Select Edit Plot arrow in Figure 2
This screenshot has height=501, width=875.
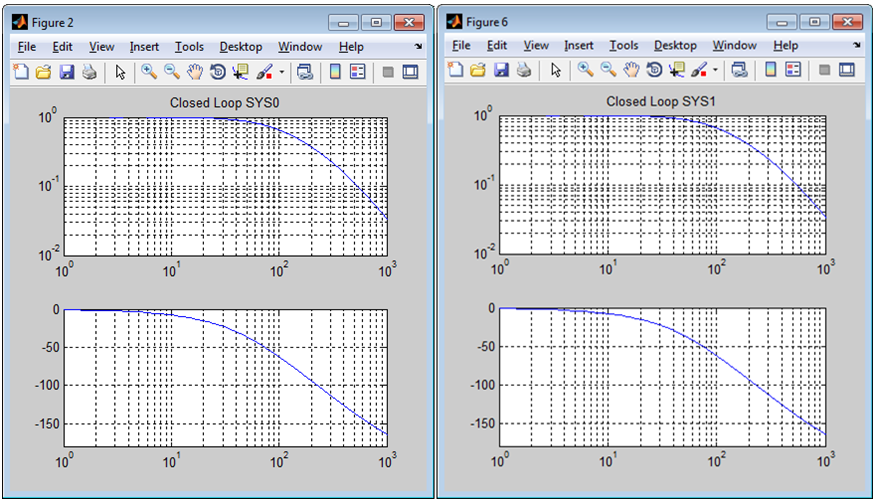[x=120, y=72]
